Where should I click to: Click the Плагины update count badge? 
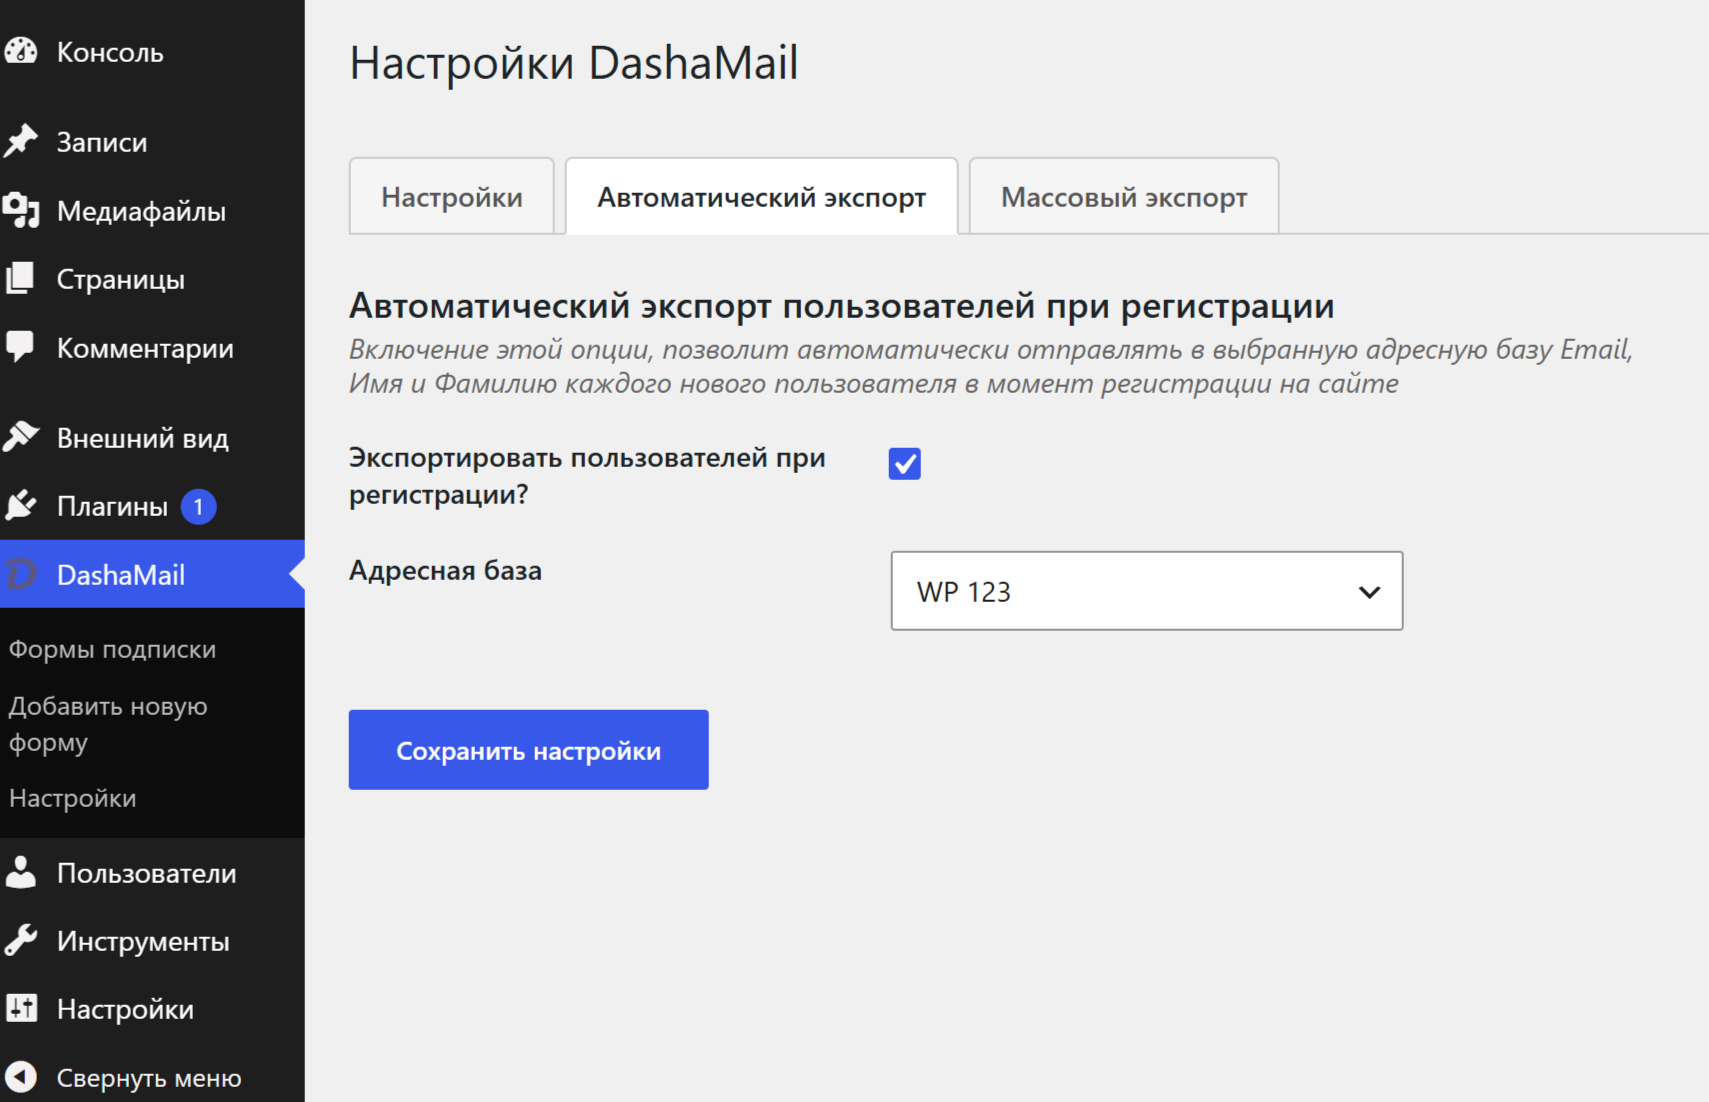pyautogui.click(x=198, y=507)
